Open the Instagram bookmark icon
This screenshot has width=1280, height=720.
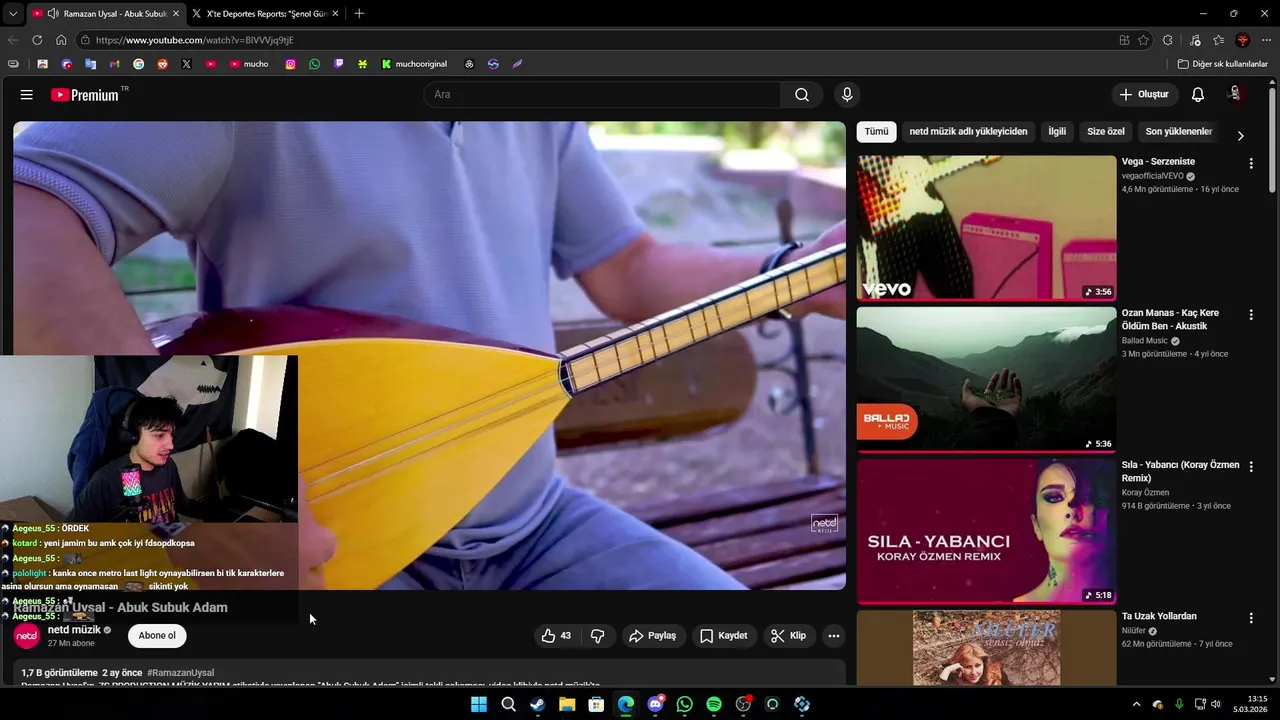(x=291, y=64)
